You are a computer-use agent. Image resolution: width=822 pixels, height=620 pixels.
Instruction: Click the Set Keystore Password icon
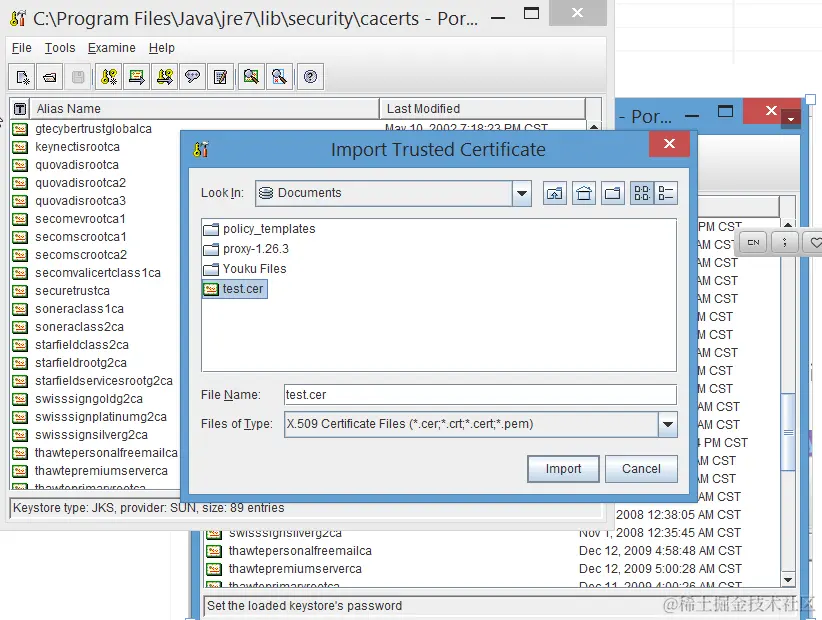192,78
